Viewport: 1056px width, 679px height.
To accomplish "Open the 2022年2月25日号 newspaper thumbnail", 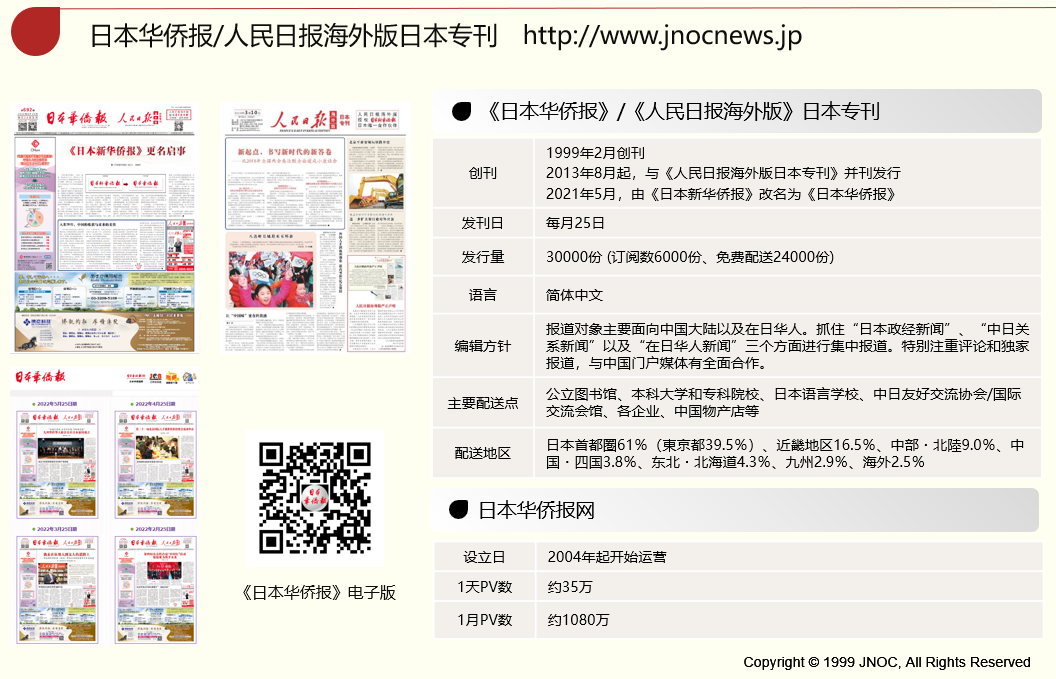I will 156,588.
